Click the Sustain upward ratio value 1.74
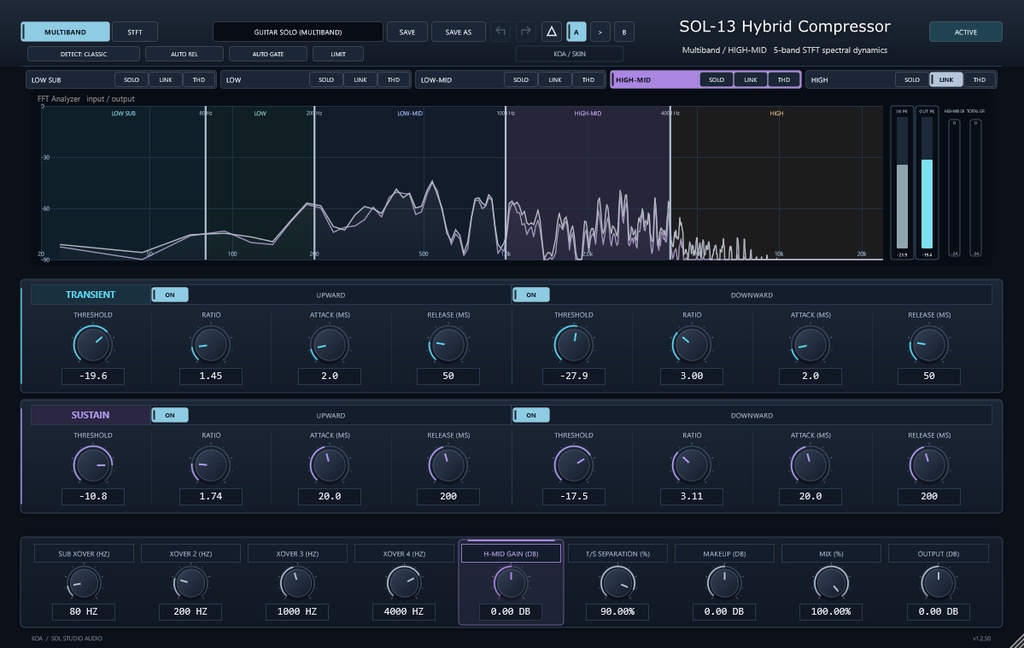The image size is (1024, 648). click(x=210, y=496)
